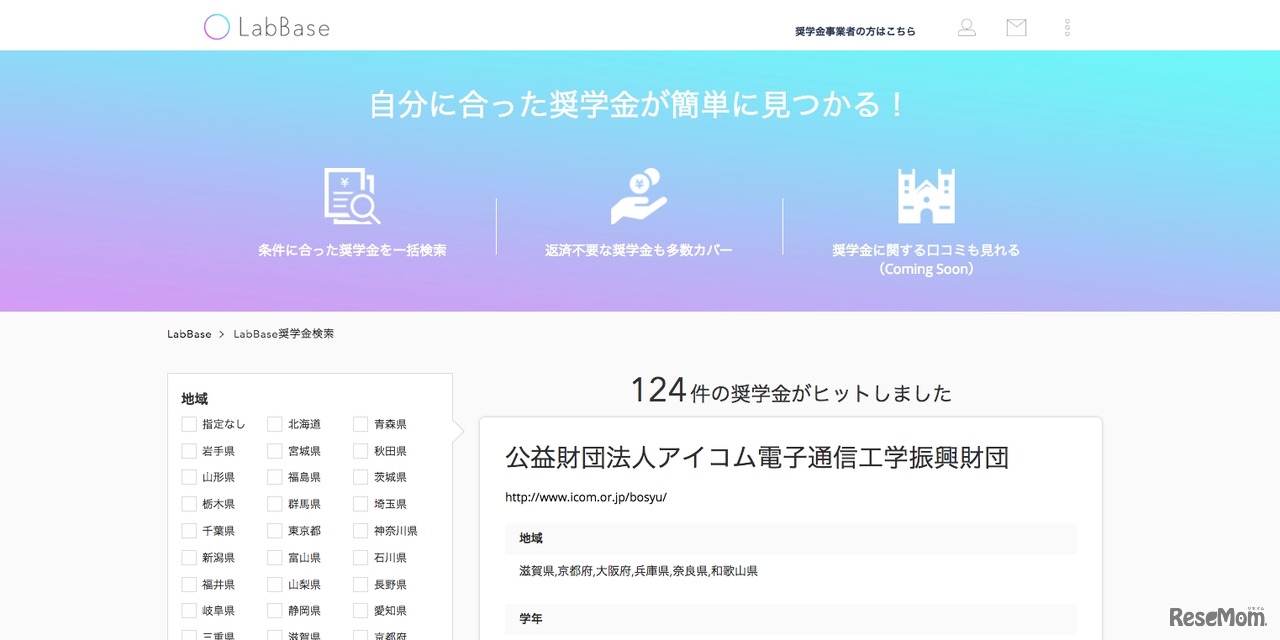The width and height of the screenshot is (1280, 640).
Task: Select the アイコム電子通信工学振興財団 heading
Action: pyautogui.click(x=756, y=457)
